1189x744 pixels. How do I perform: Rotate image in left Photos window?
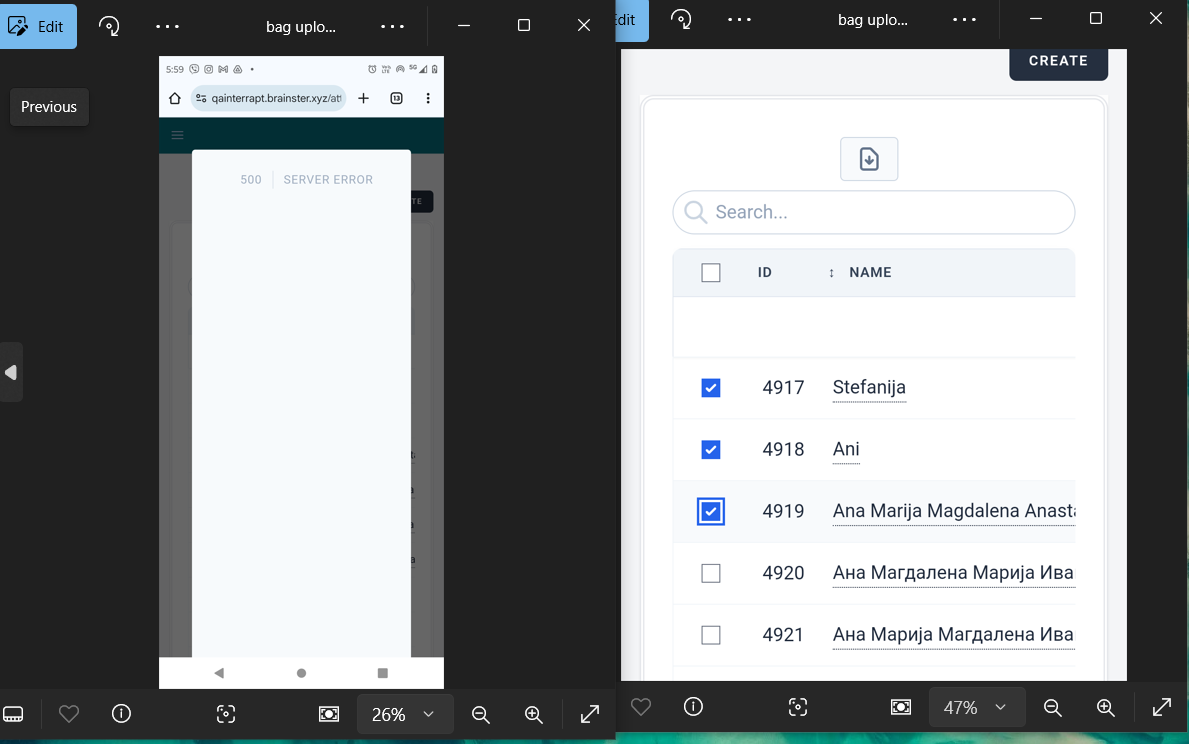point(110,27)
